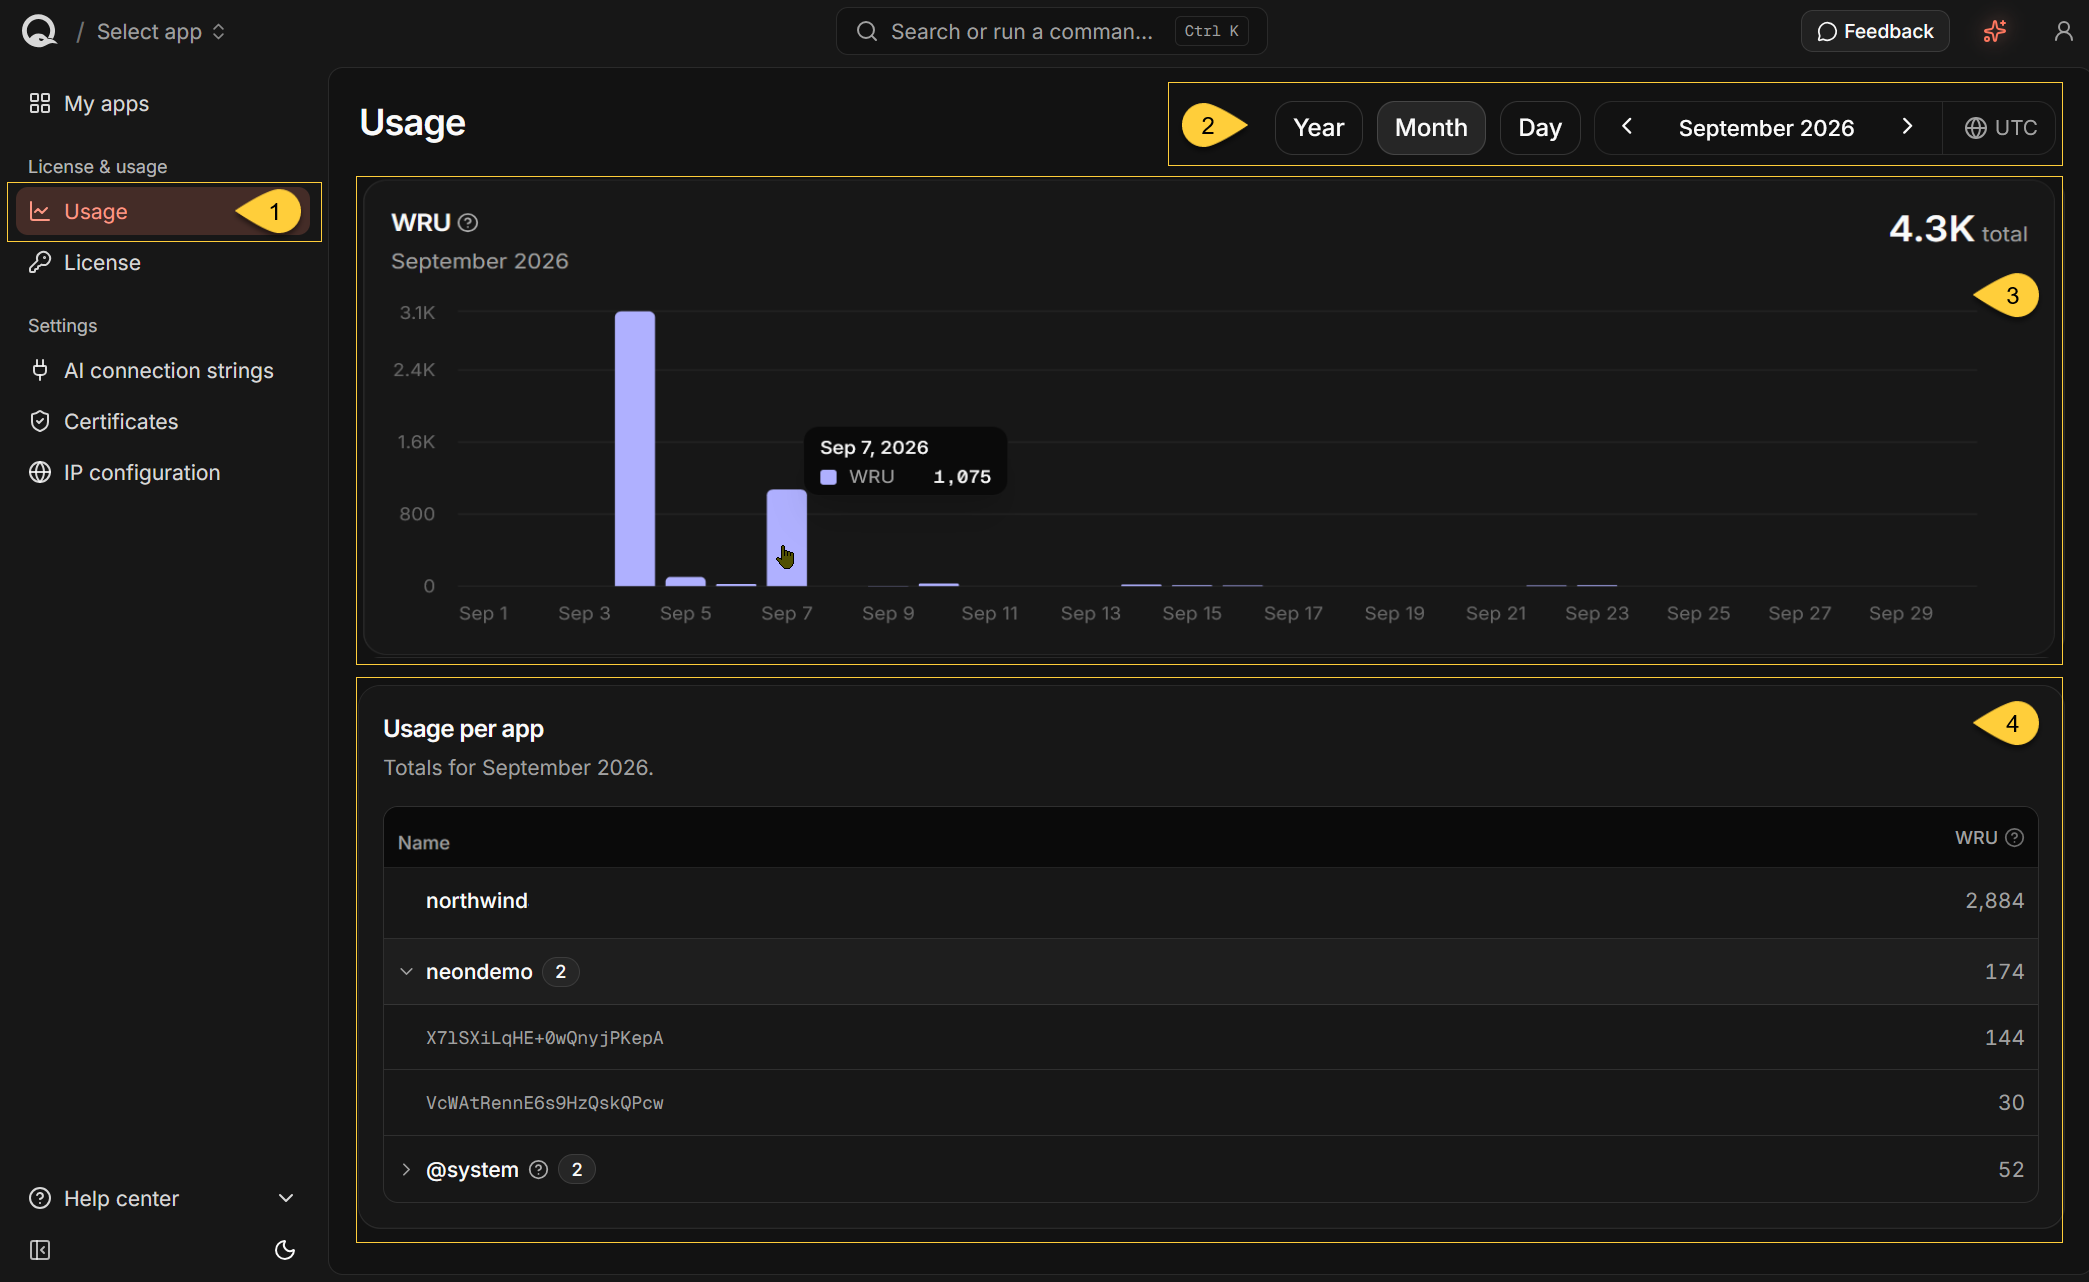Switch usage view to Year
Viewport: 2089px width, 1282px height.
[x=1318, y=127]
